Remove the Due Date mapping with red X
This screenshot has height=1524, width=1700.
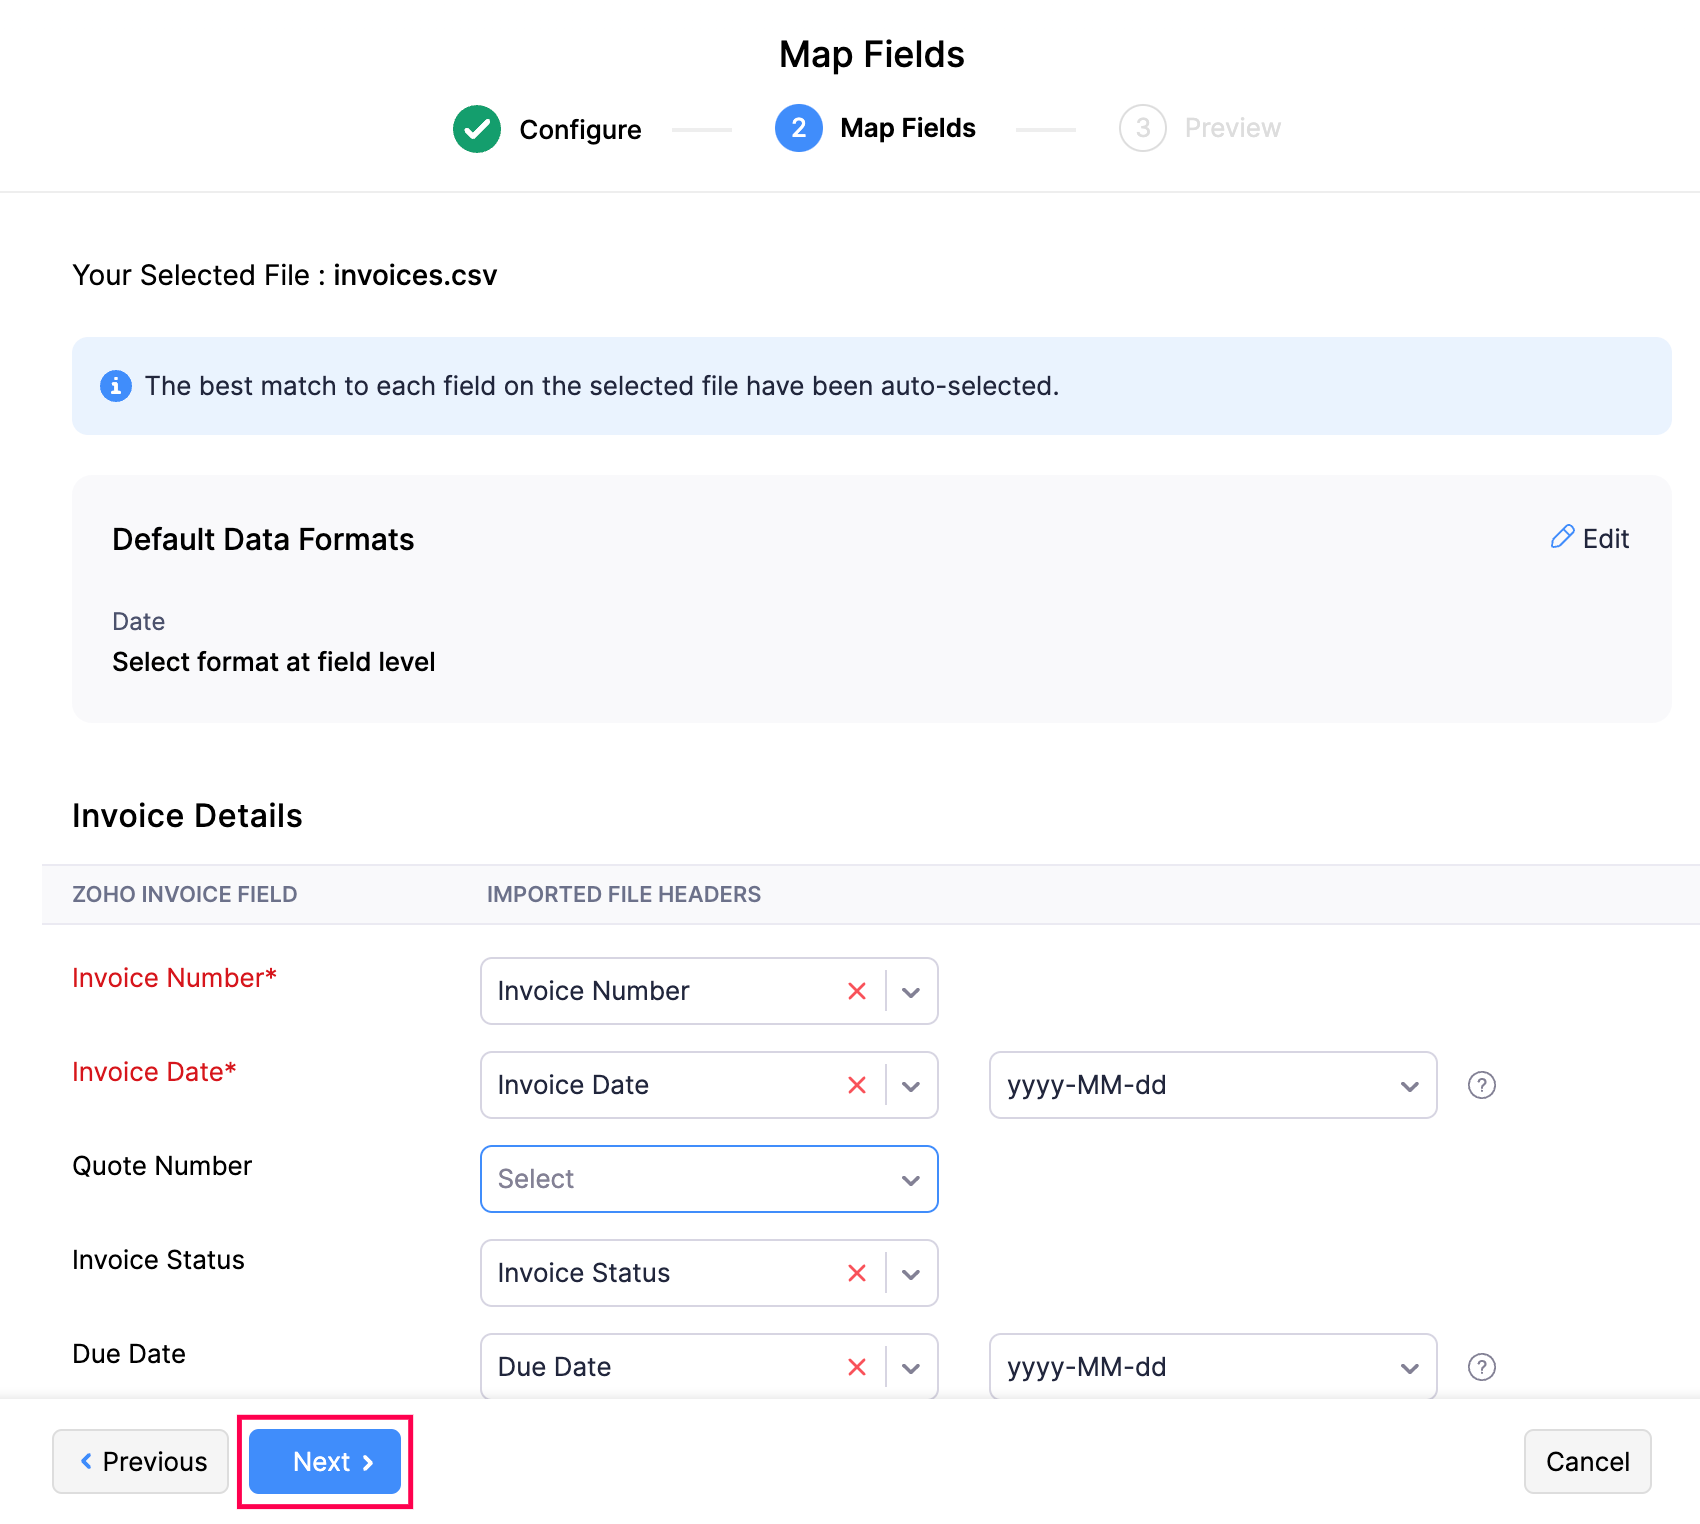pos(857,1366)
